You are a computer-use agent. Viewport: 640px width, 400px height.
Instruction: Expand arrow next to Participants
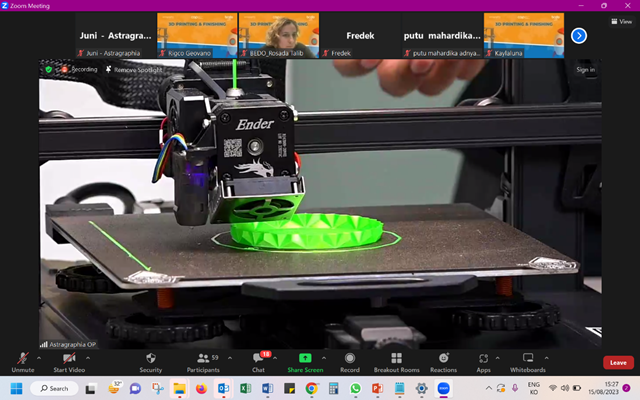(230, 358)
